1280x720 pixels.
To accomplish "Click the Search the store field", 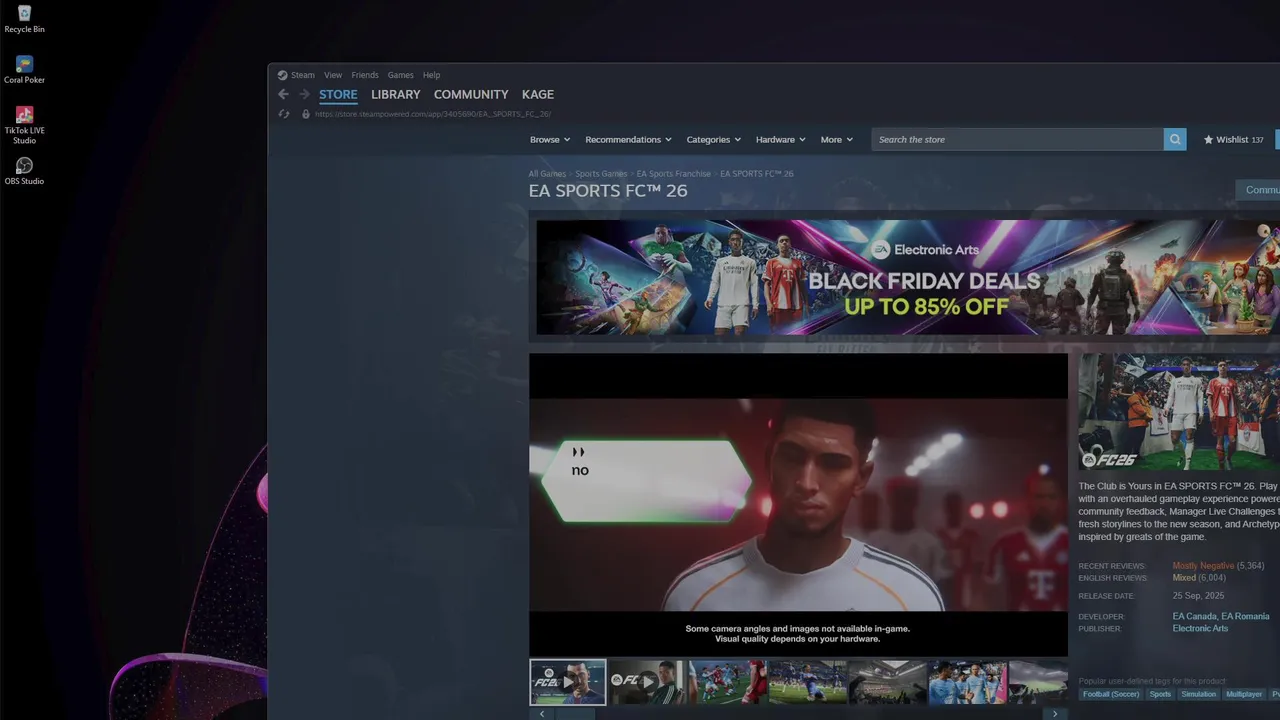I will click(x=1017, y=140).
